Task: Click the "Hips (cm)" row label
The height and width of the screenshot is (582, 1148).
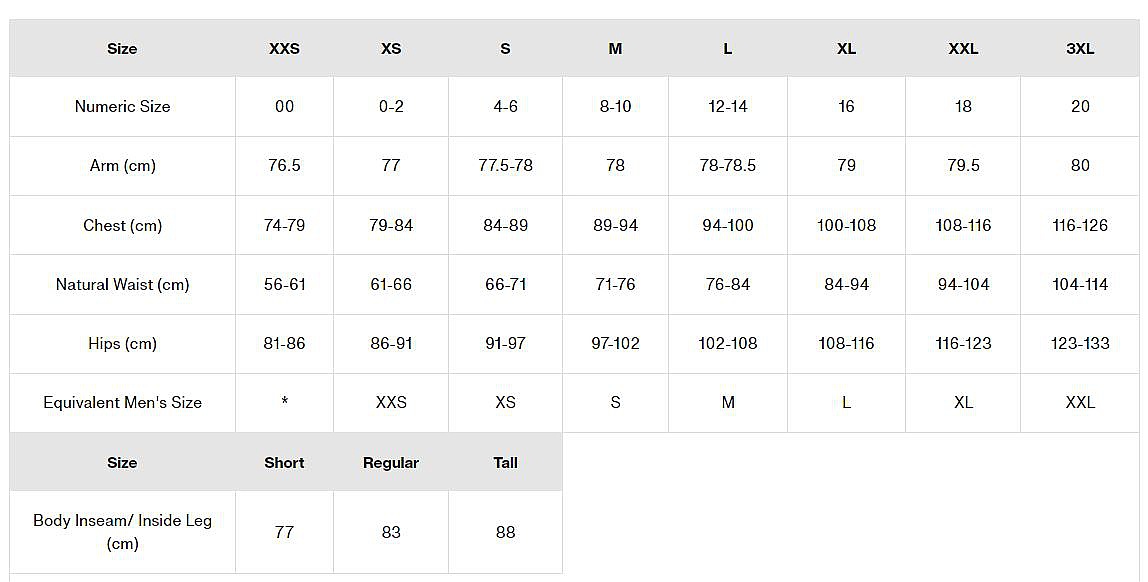Action: (x=122, y=344)
